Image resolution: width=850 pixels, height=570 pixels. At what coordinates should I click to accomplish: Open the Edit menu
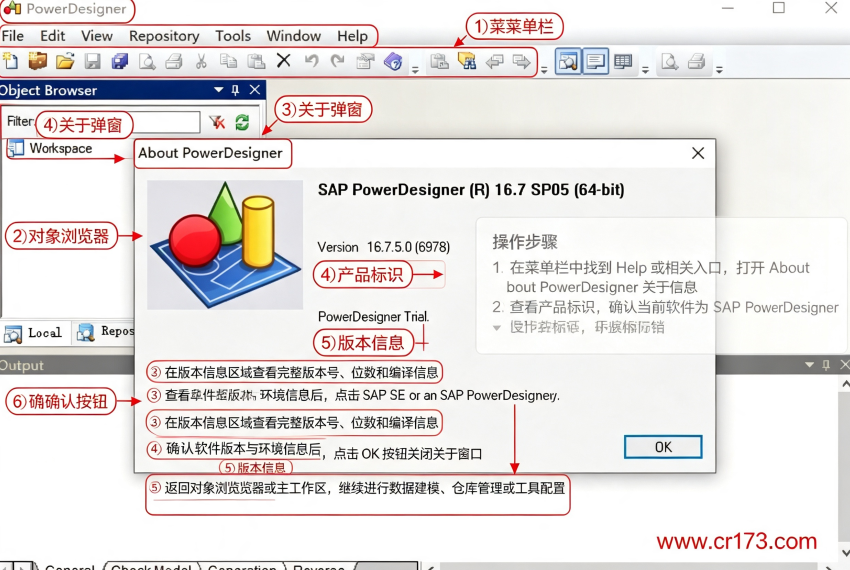[x=53, y=36]
